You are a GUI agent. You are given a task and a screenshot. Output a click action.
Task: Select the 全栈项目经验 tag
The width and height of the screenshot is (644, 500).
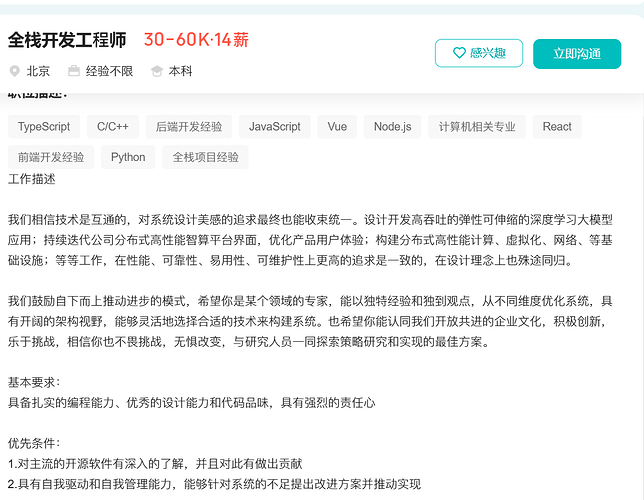205,157
